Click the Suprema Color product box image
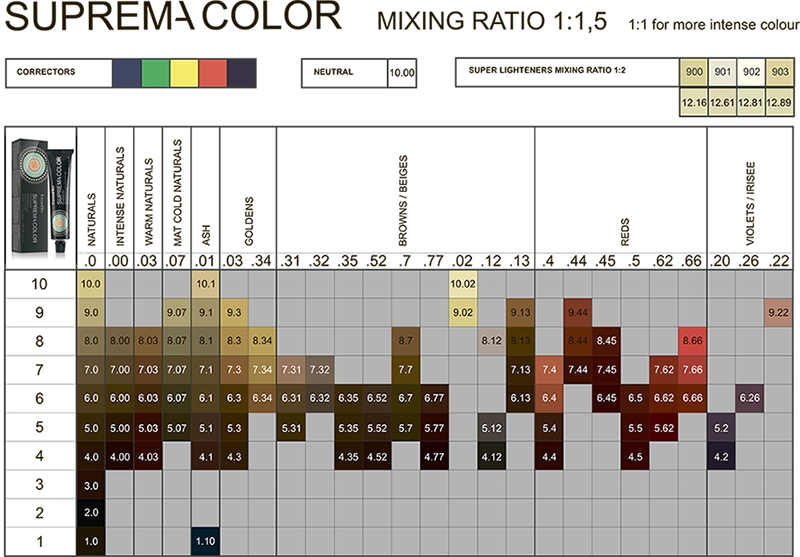Screen dimensions: 800x557 click(42, 196)
